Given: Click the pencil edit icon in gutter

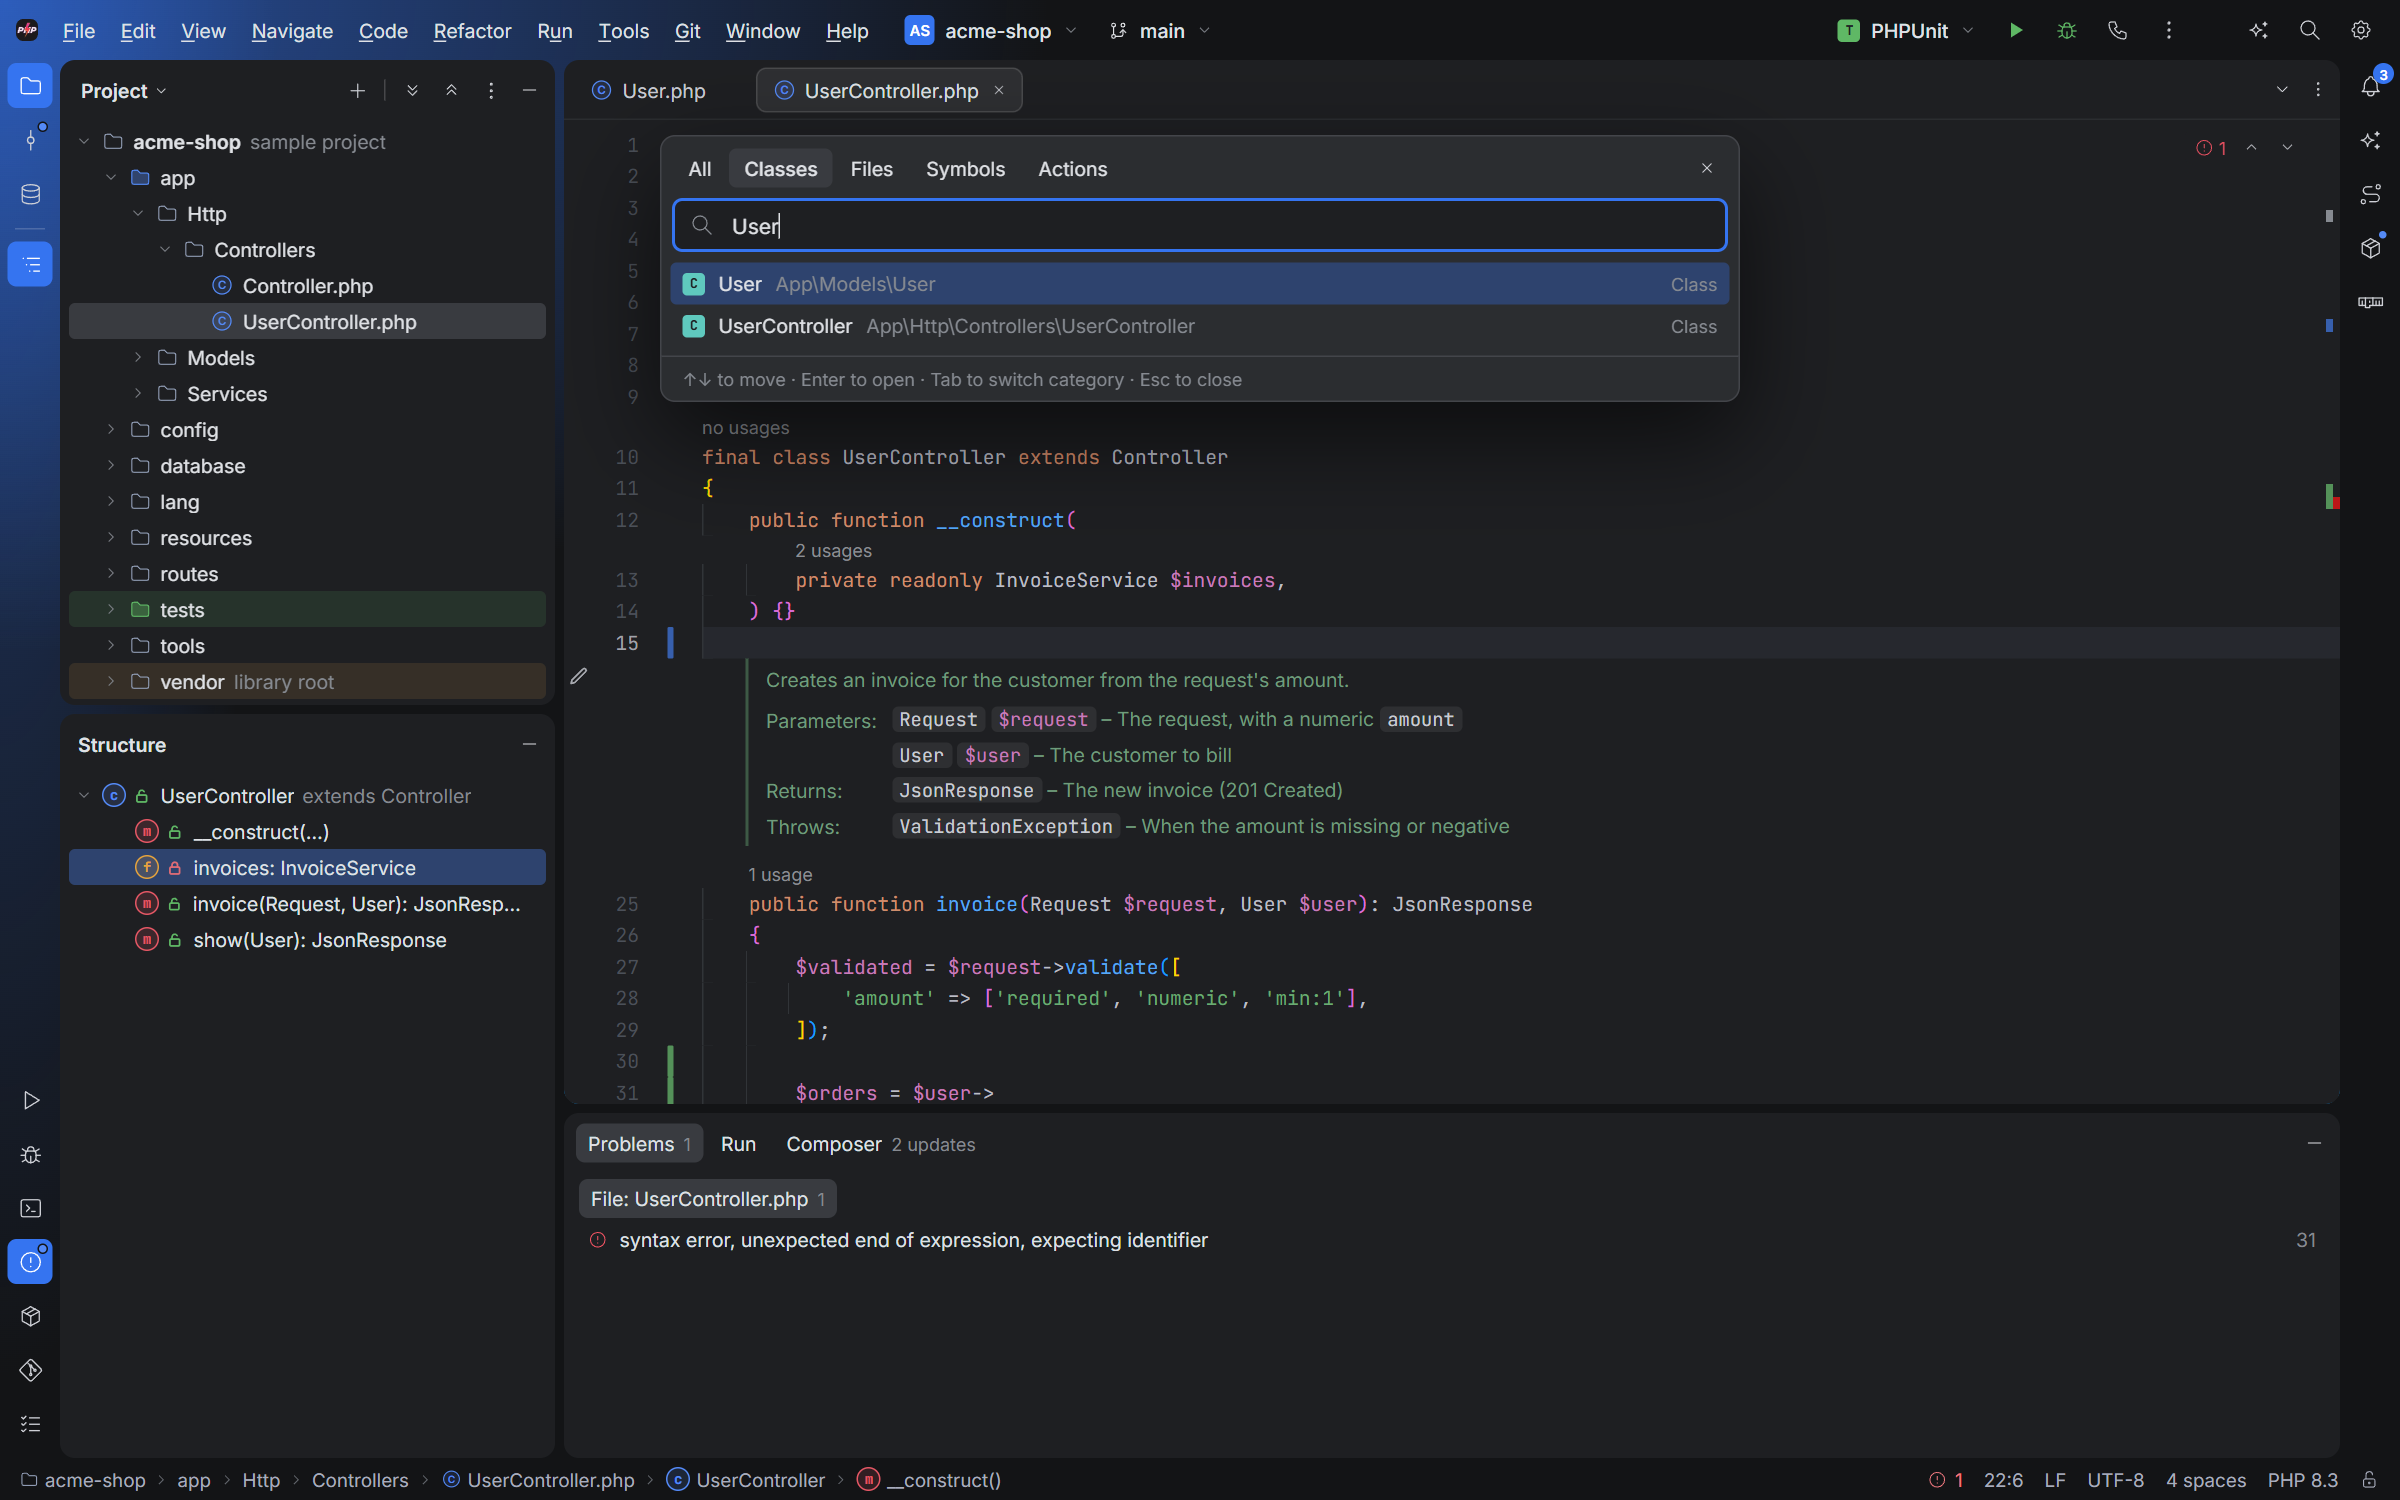Looking at the screenshot, I should (578, 677).
